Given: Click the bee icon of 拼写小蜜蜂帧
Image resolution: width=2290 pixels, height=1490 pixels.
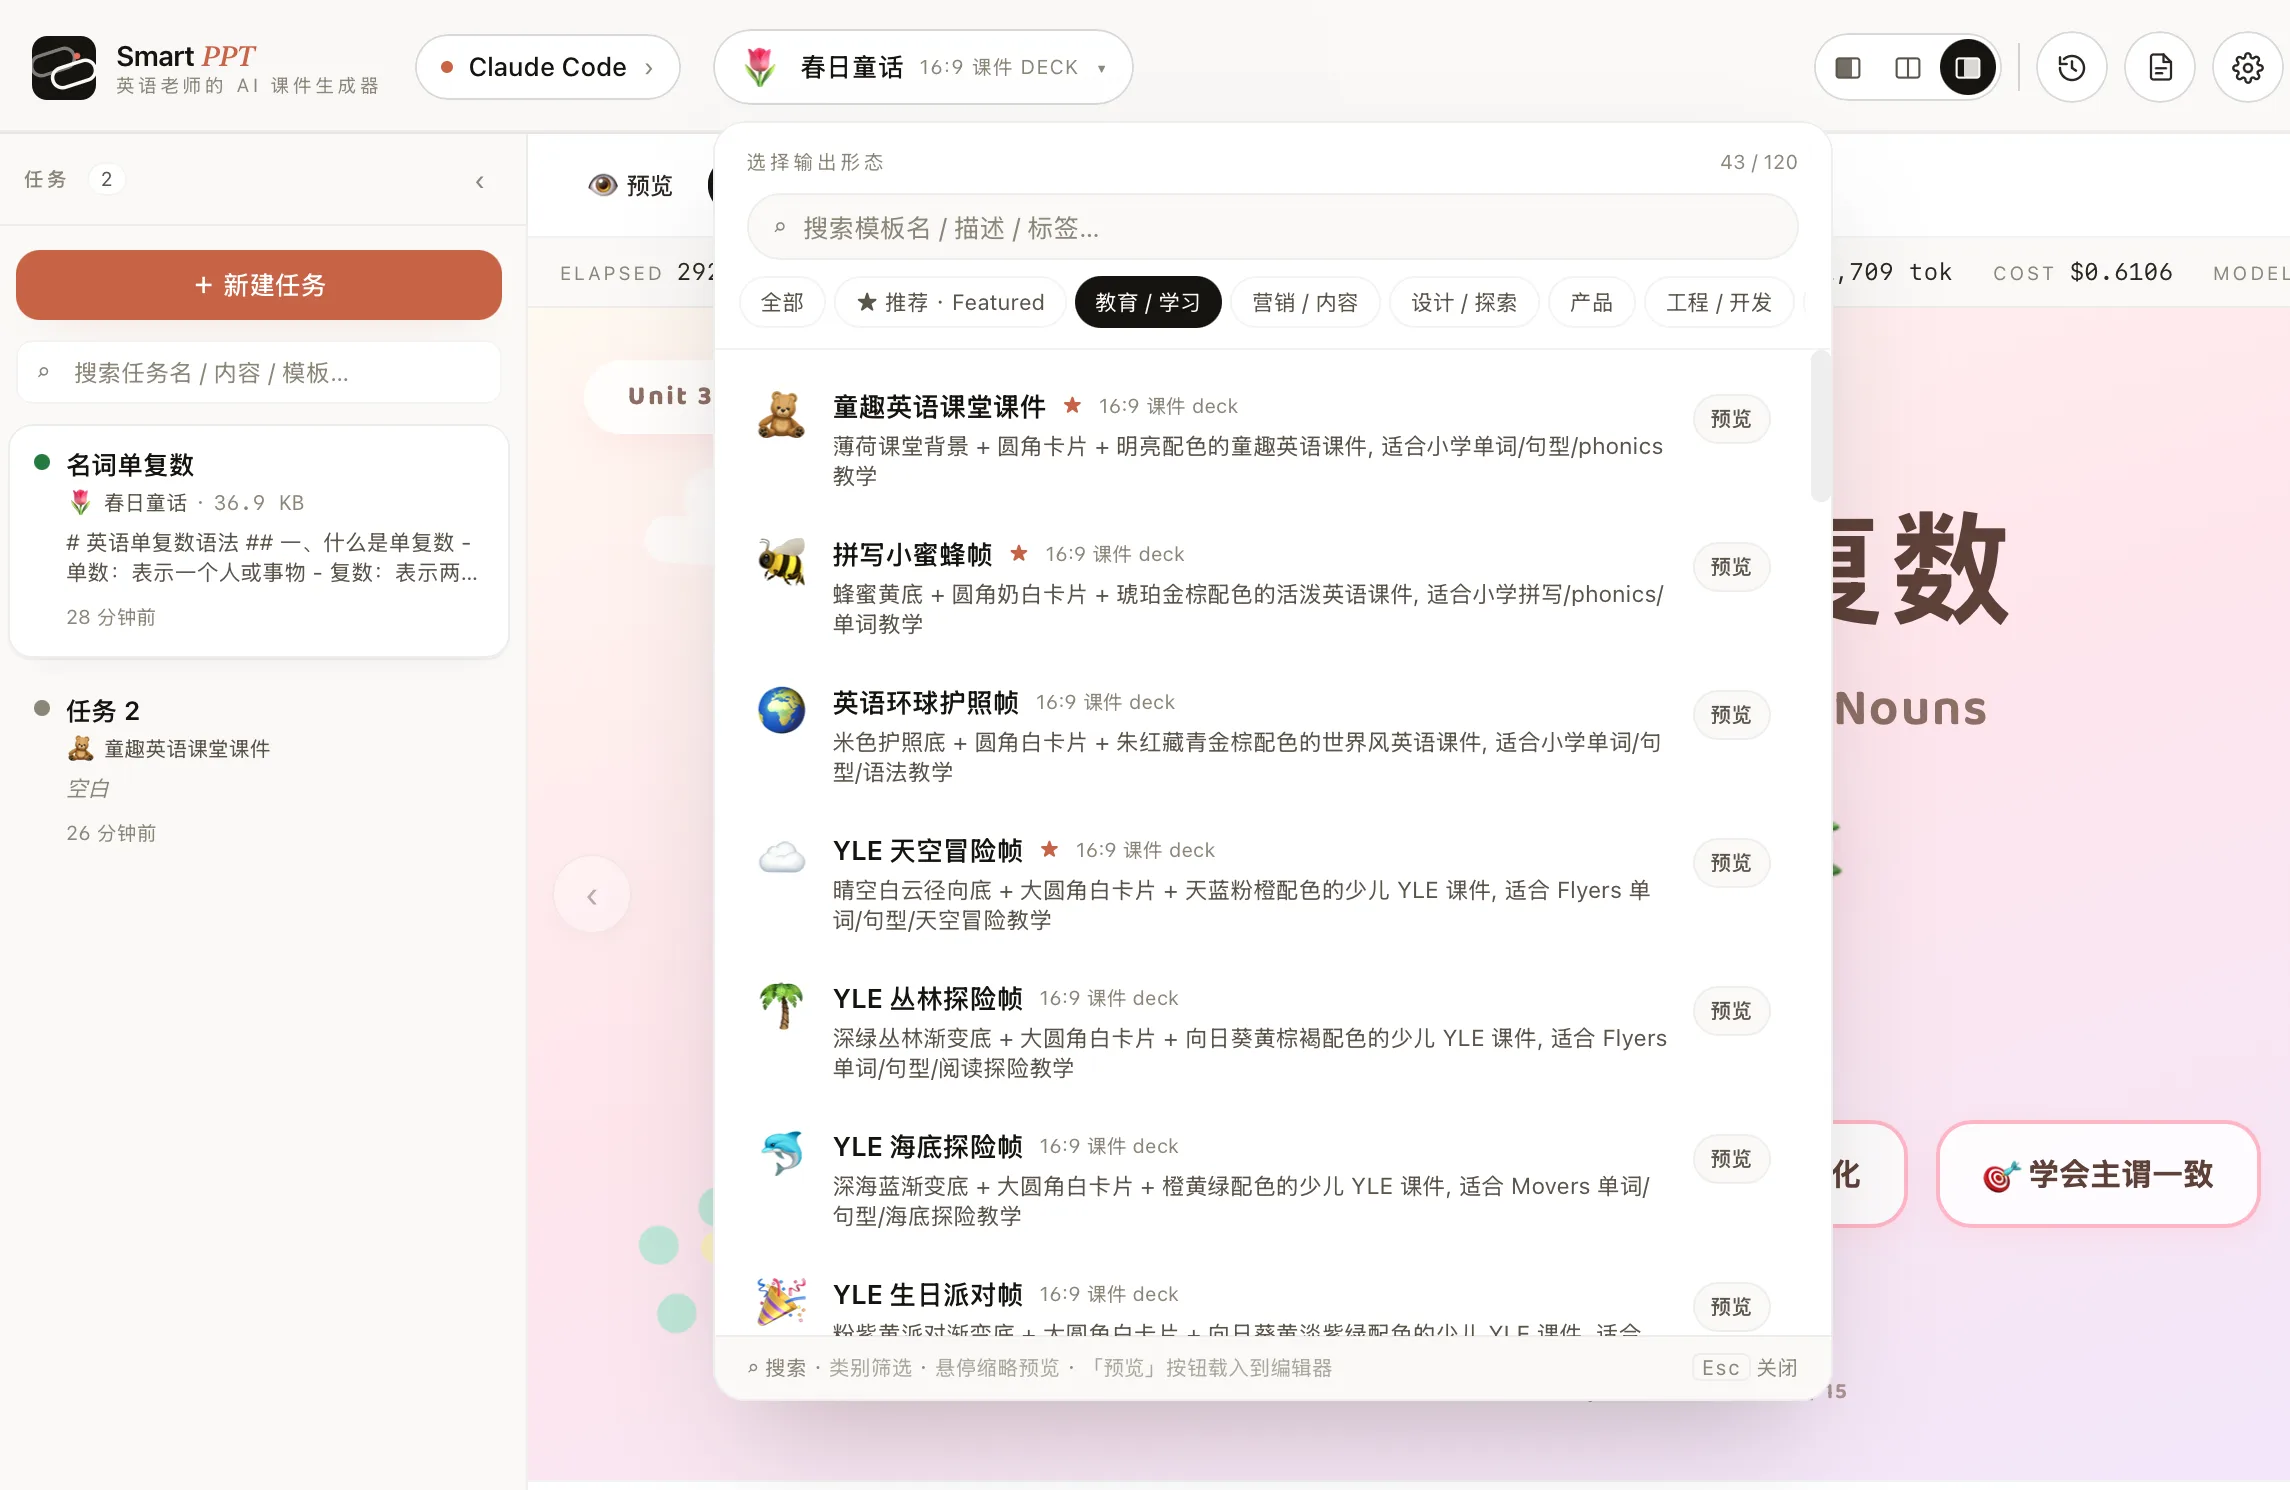Looking at the screenshot, I should click(781, 562).
